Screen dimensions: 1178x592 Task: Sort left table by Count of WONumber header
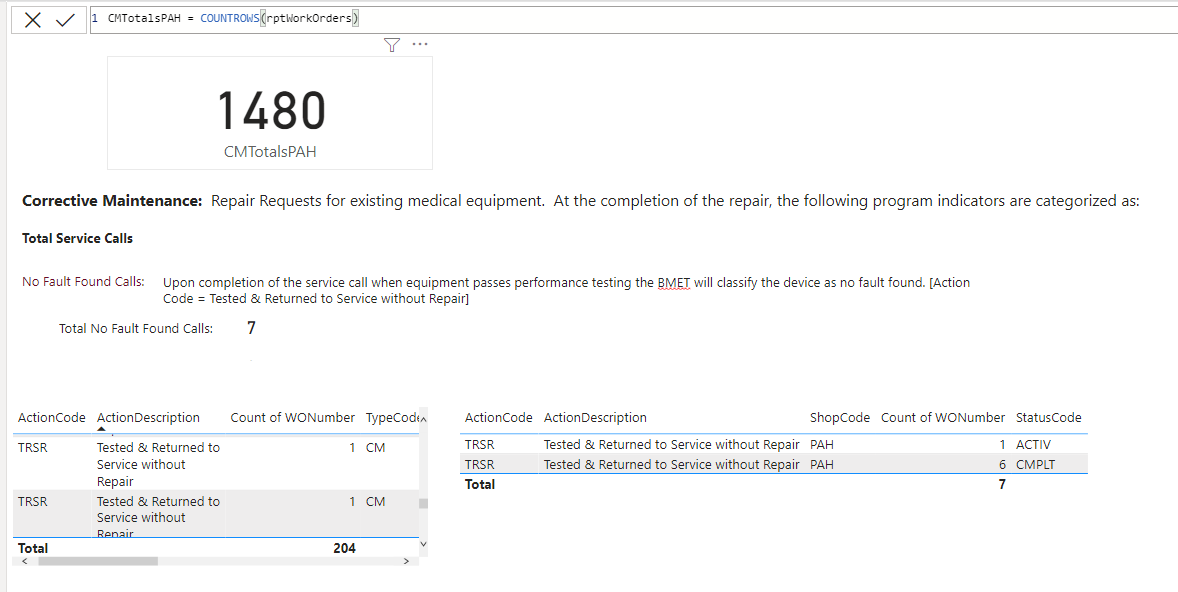[x=292, y=418]
